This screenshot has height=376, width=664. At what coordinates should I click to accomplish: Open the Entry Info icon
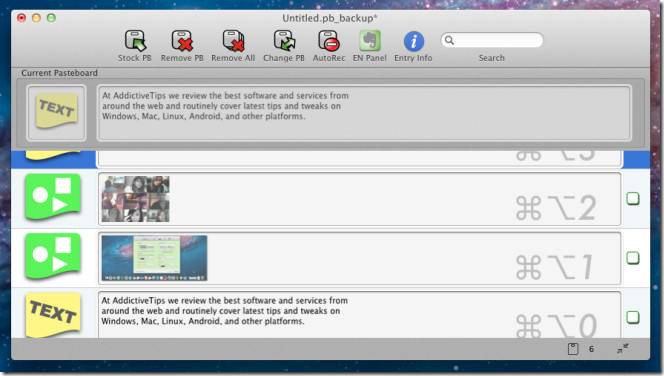[x=413, y=41]
